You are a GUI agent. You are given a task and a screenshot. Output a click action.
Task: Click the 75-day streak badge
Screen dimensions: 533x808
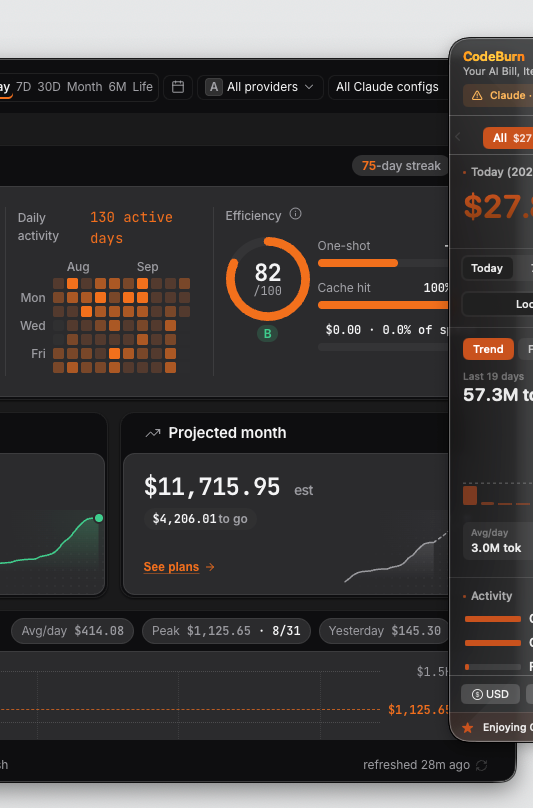[401, 165]
